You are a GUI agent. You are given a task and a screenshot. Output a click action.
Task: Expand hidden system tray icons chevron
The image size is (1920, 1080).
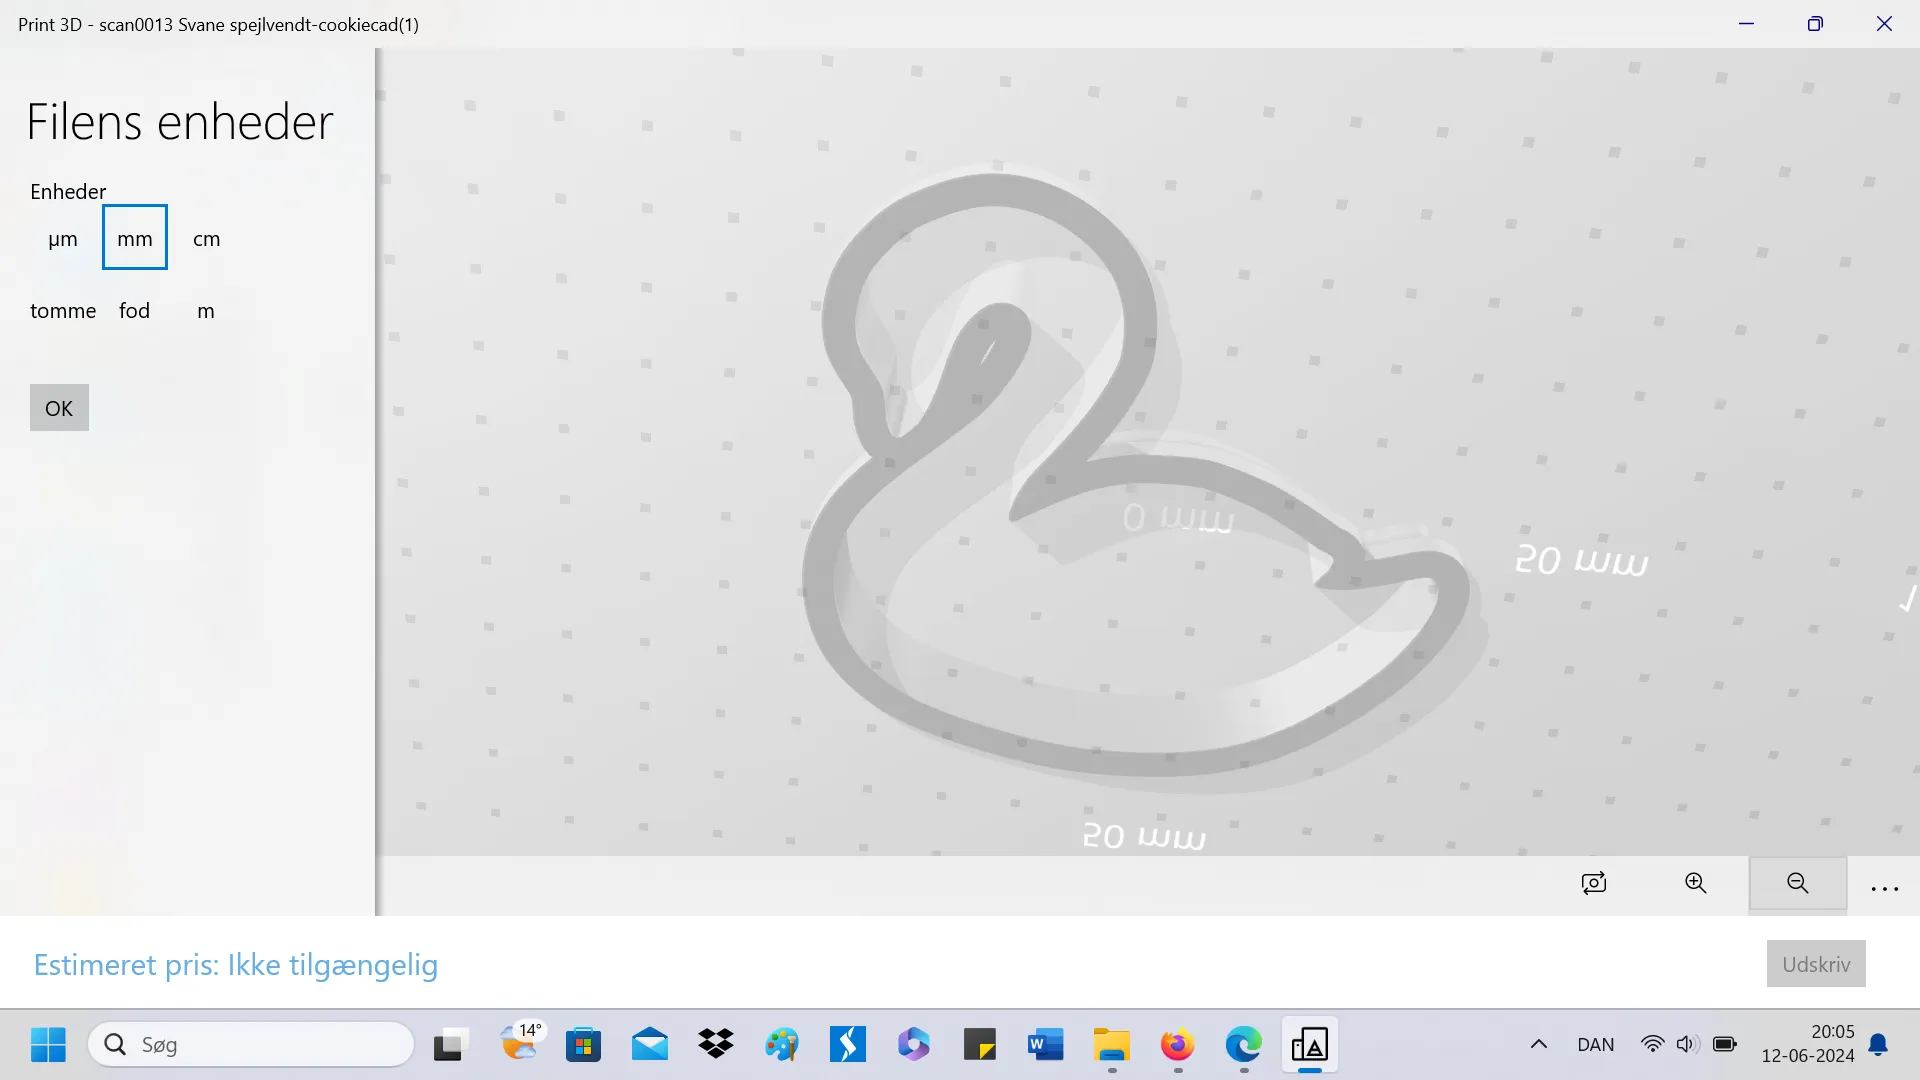1539,1045
